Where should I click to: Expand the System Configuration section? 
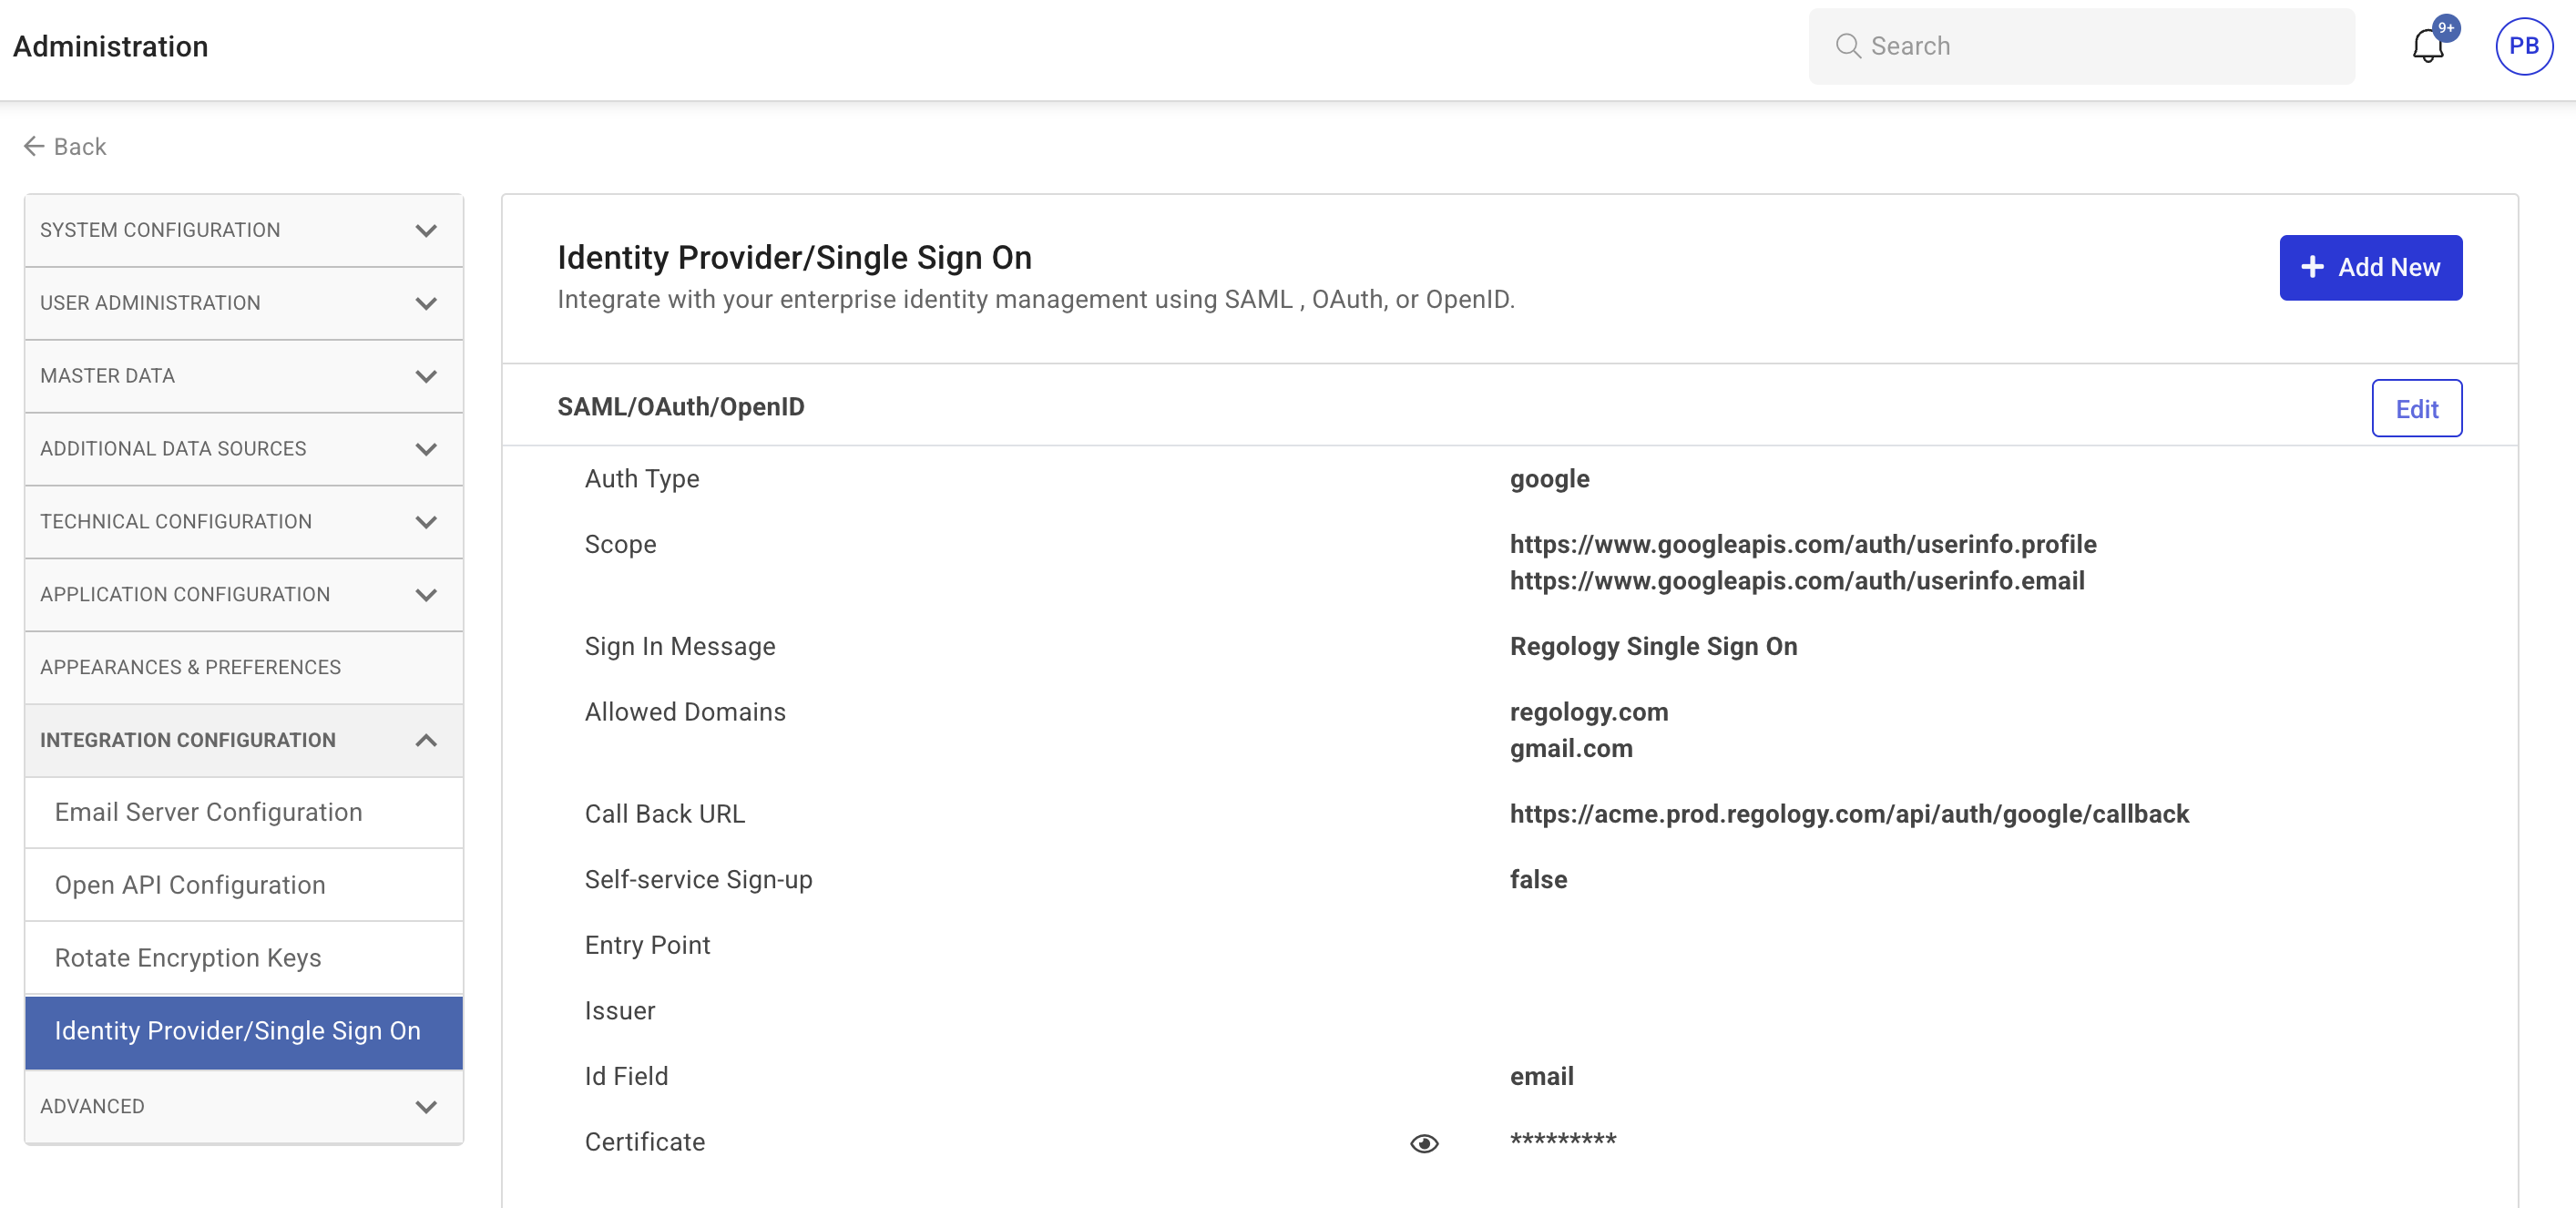click(426, 231)
